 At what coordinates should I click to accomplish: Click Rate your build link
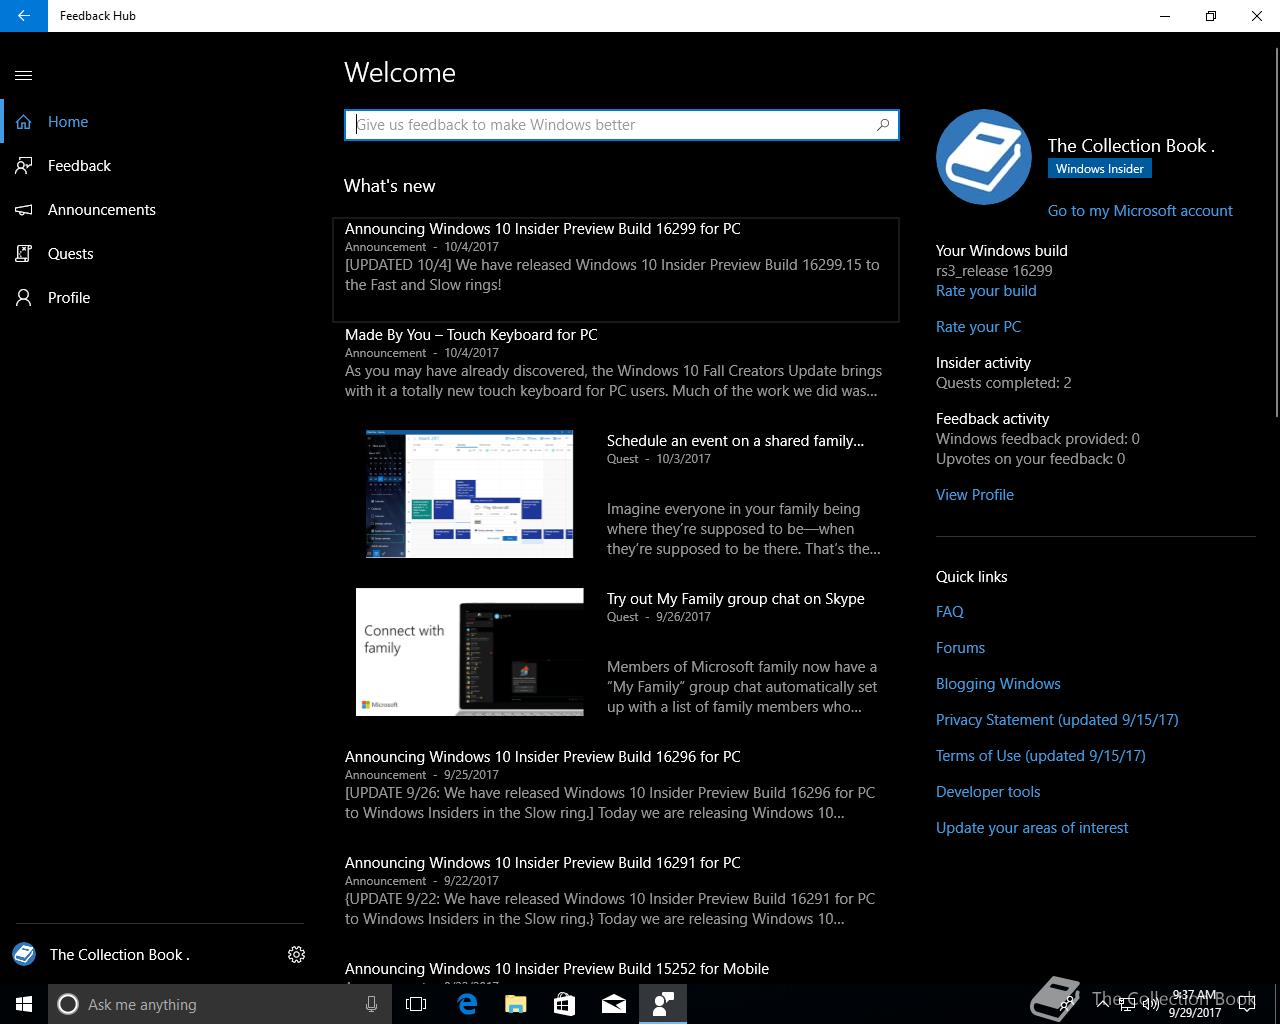(986, 291)
